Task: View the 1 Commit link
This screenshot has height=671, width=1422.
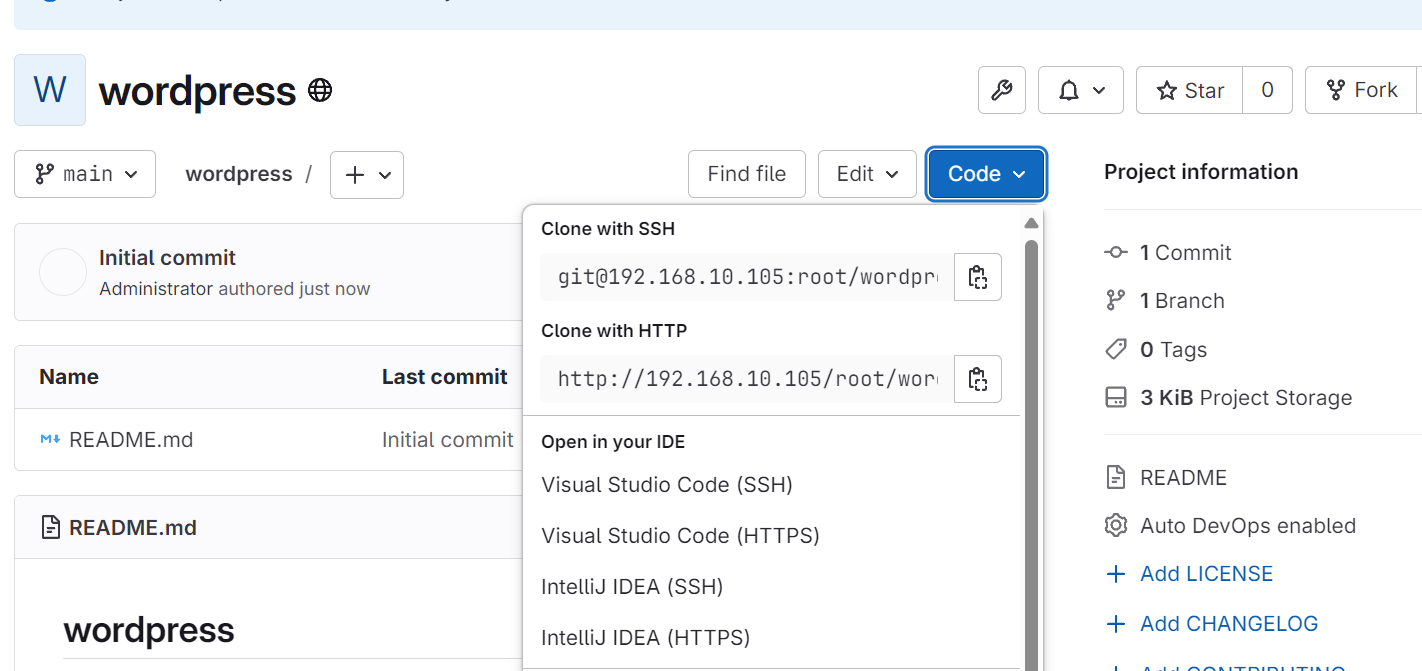Action: click(1185, 253)
